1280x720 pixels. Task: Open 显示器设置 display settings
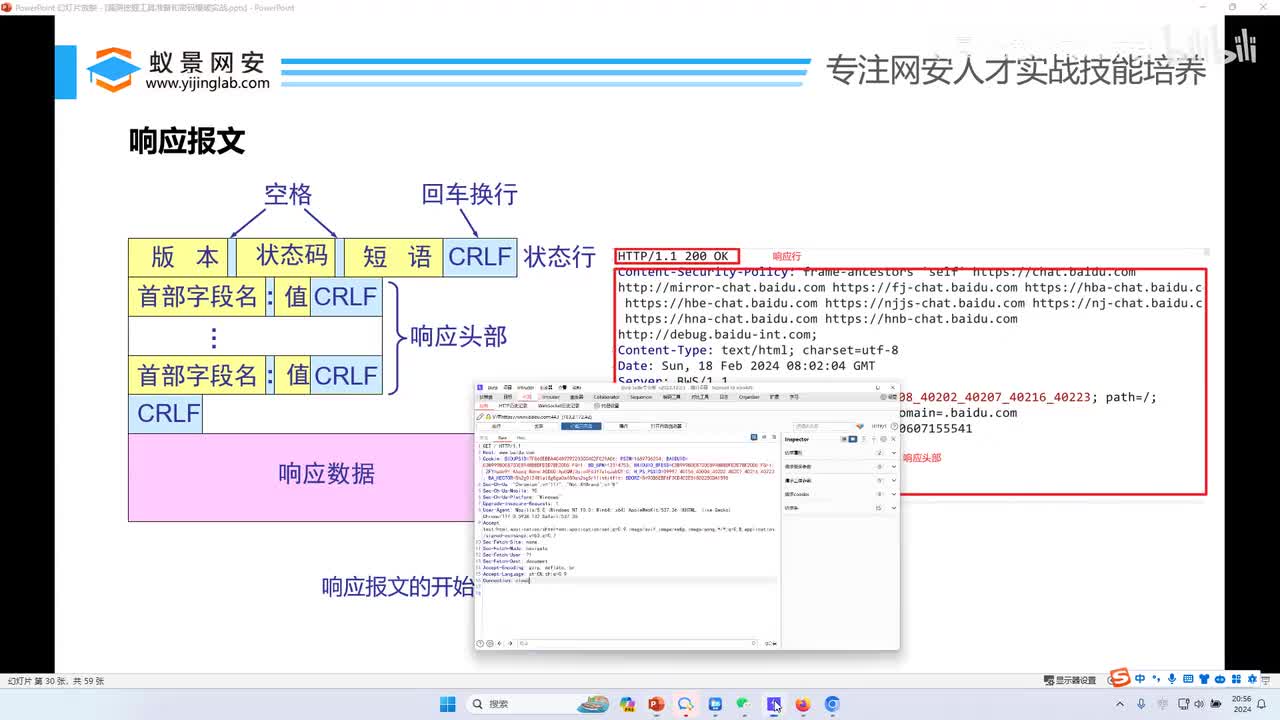coord(1070,680)
